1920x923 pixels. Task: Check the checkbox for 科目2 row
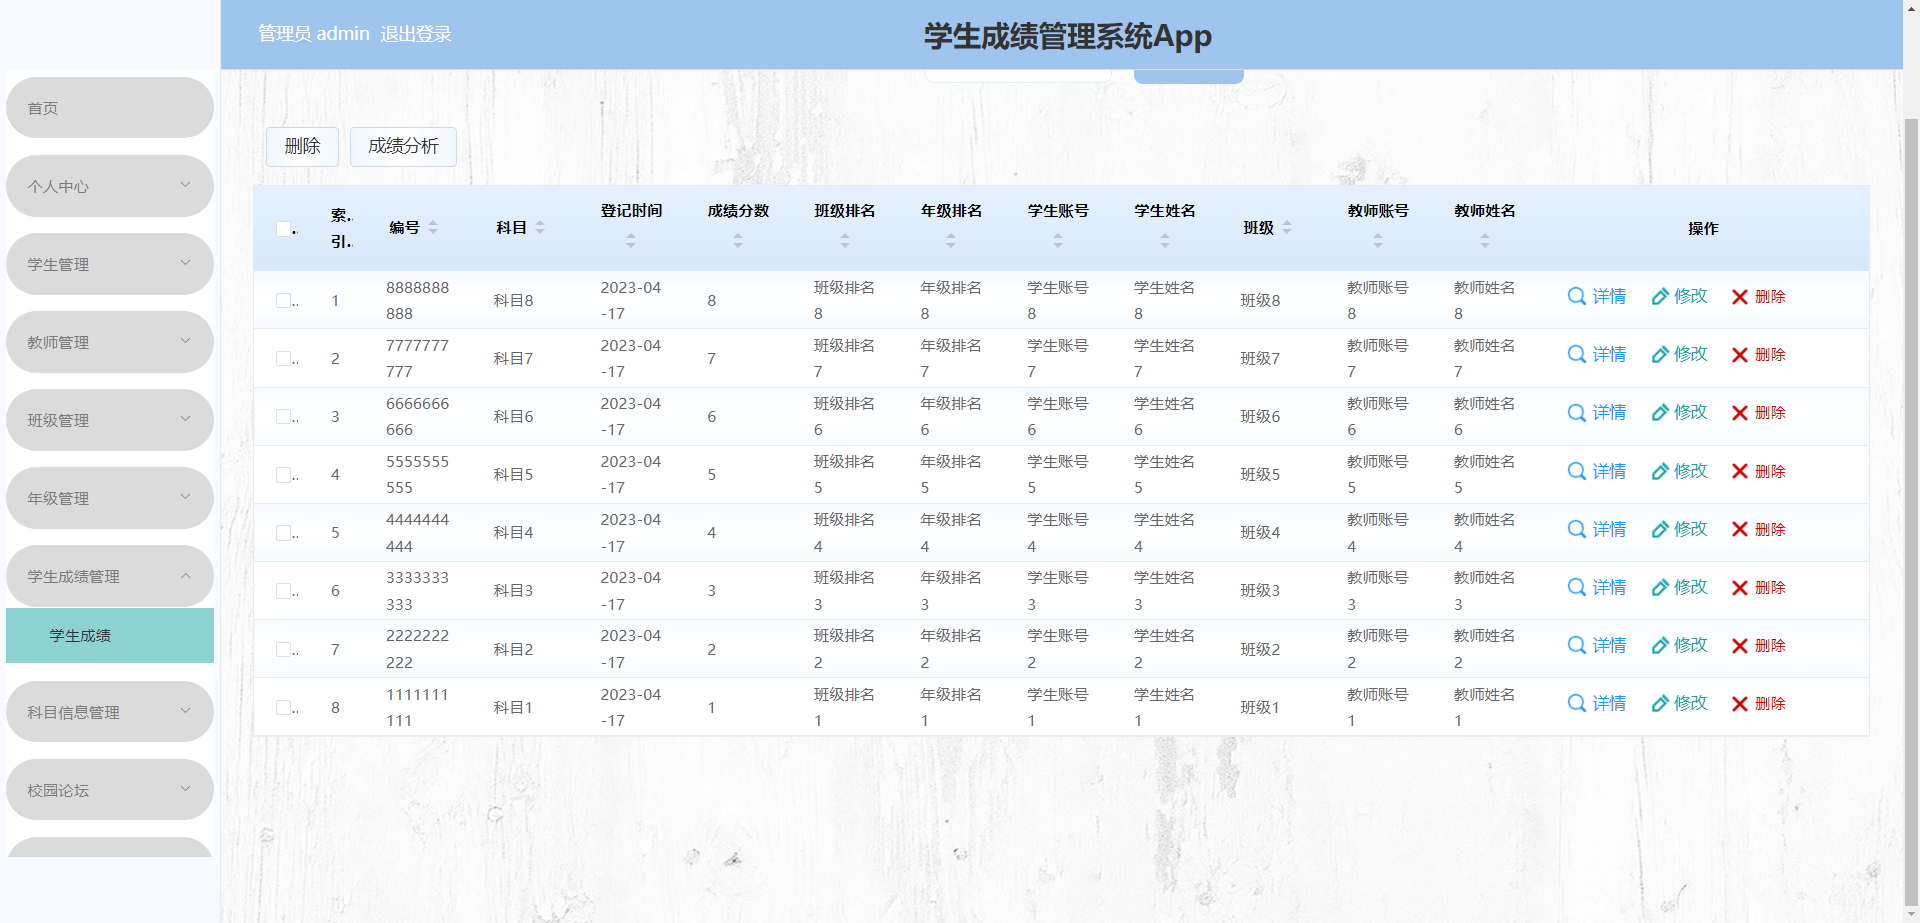(283, 648)
